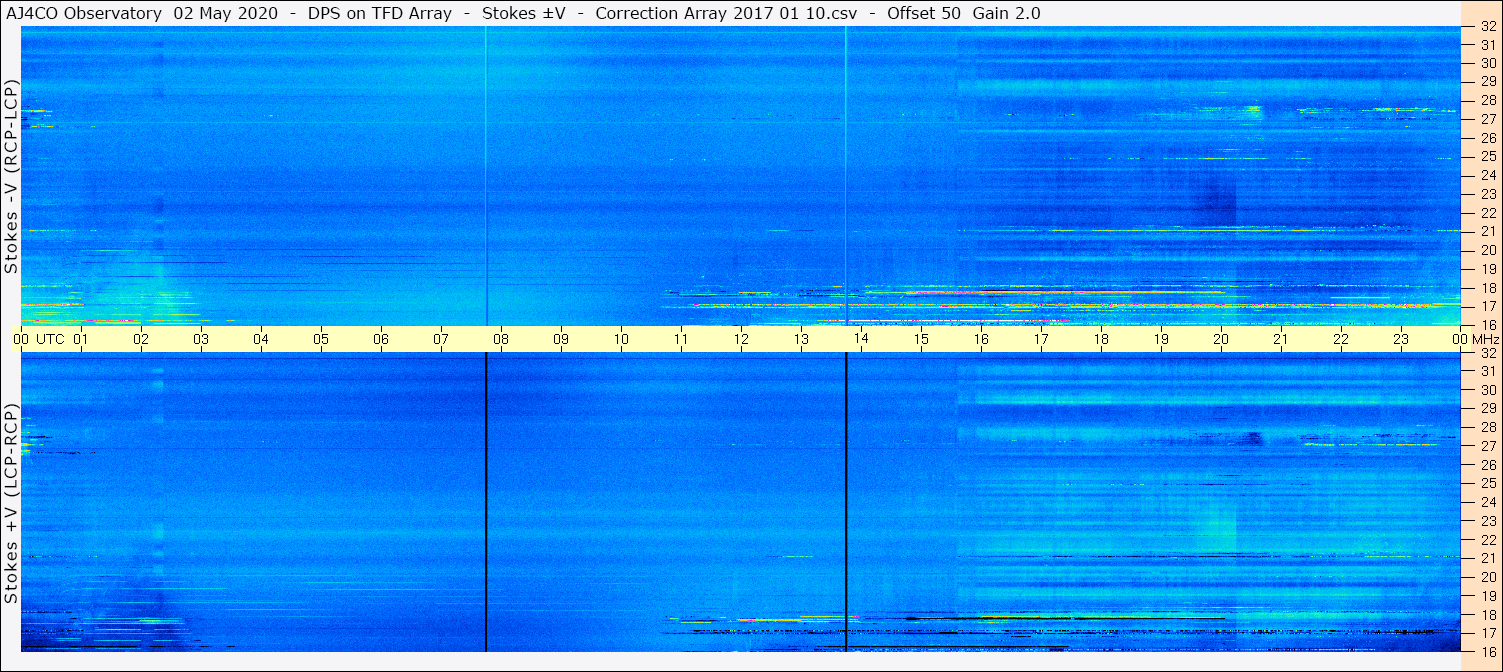Select the 15 hour tick label
Screen dimensions: 1503x672
tap(921, 340)
